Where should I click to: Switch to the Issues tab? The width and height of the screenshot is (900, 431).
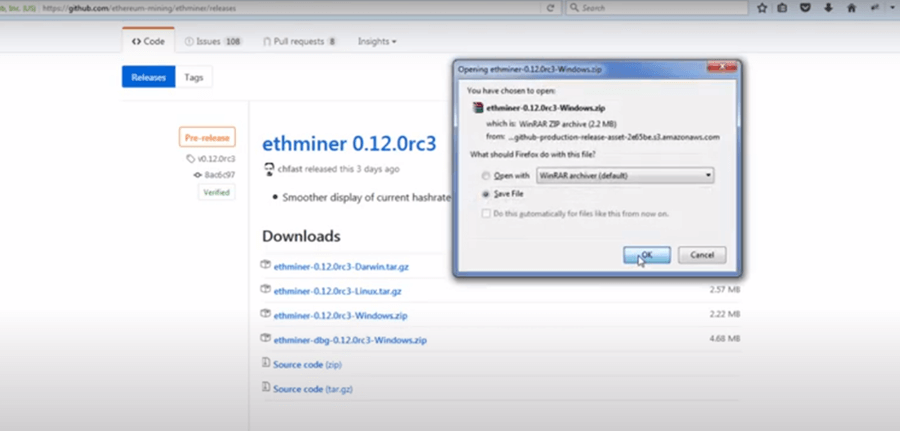pos(213,42)
